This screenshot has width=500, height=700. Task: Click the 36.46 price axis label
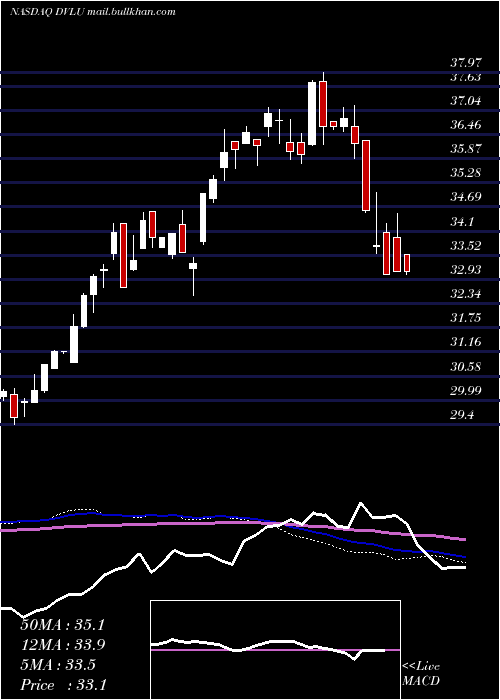(466, 125)
